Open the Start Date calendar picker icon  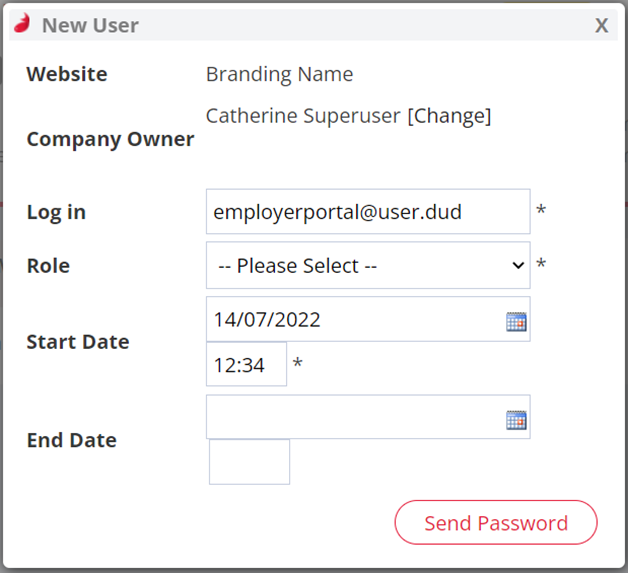pyautogui.click(x=516, y=322)
